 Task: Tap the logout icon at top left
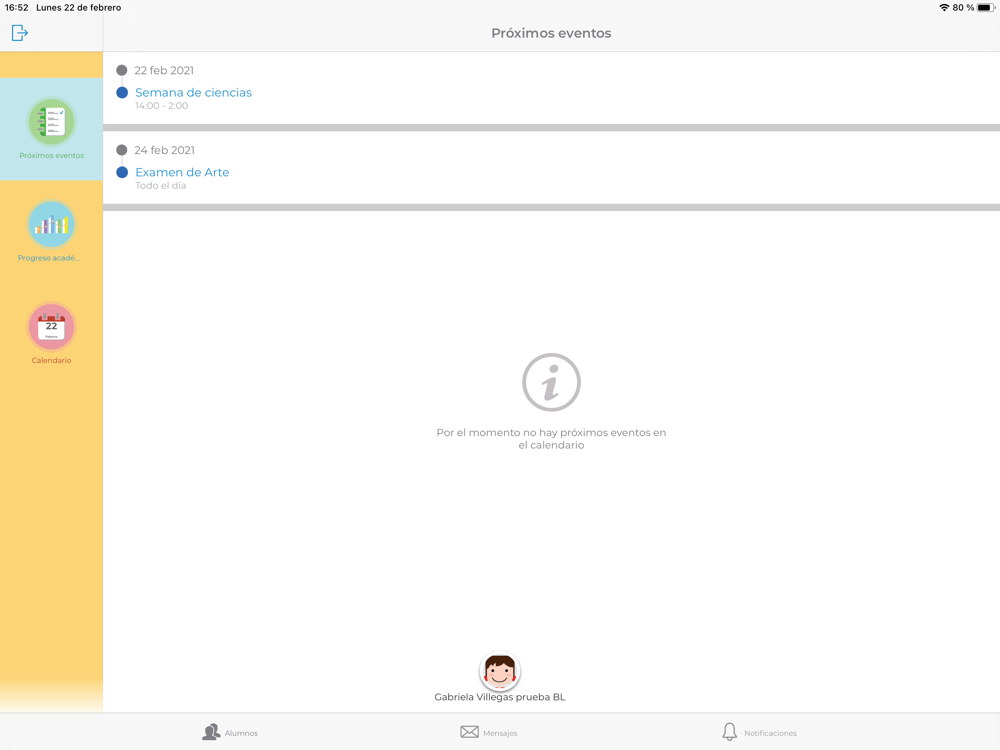pos(19,33)
